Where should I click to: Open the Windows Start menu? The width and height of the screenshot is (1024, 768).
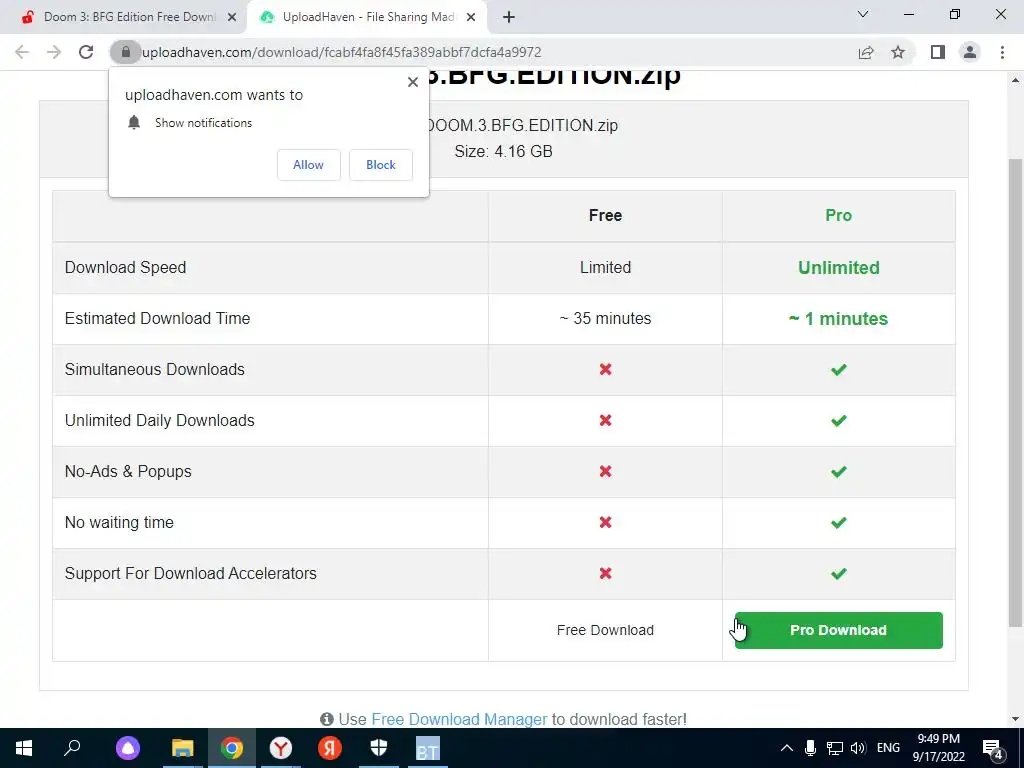pyautogui.click(x=24, y=748)
